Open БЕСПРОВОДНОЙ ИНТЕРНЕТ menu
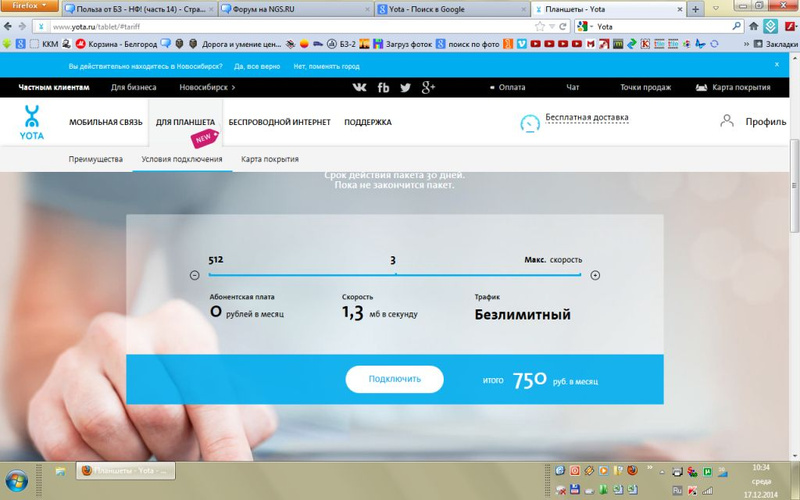Viewport: 800px width, 500px height. click(x=280, y=122)
